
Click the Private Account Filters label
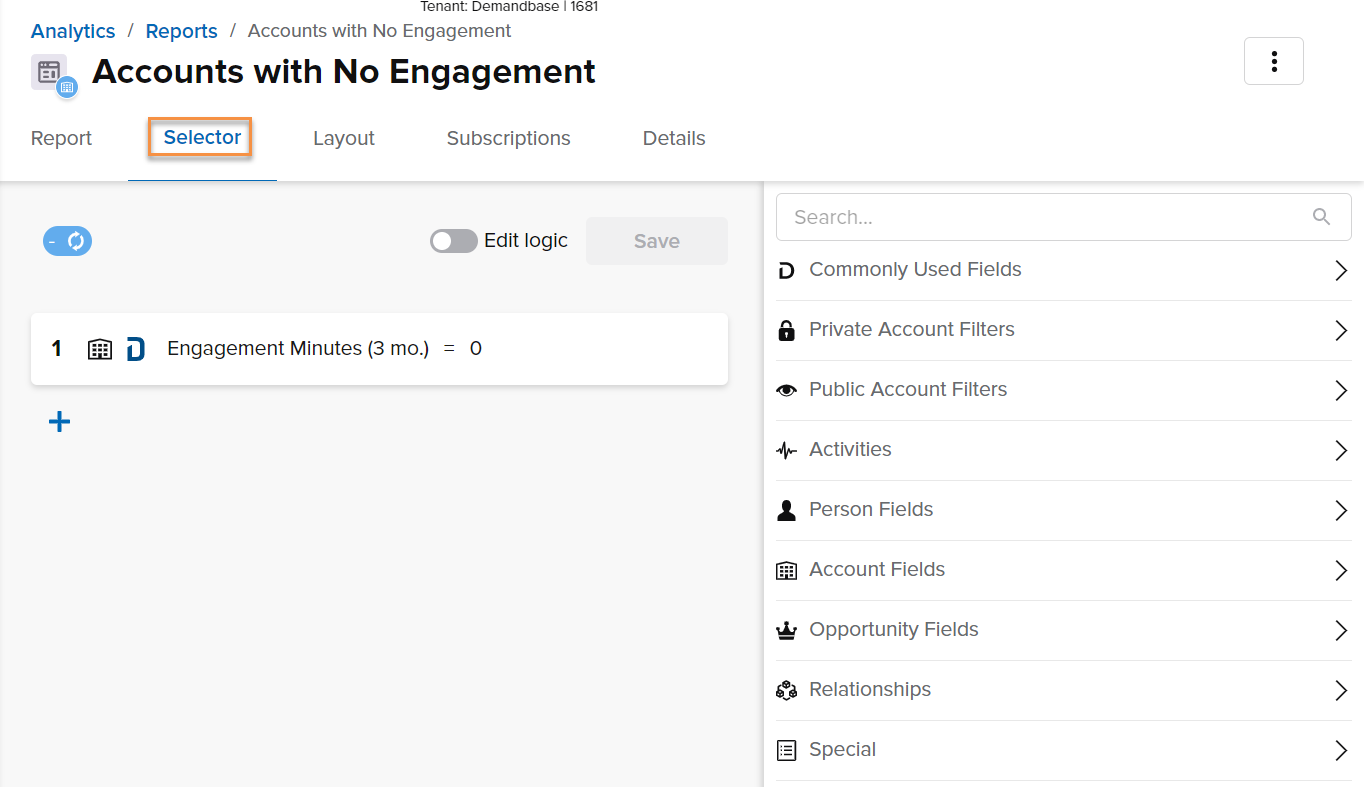pyautogui.click(x=912, y=330)
